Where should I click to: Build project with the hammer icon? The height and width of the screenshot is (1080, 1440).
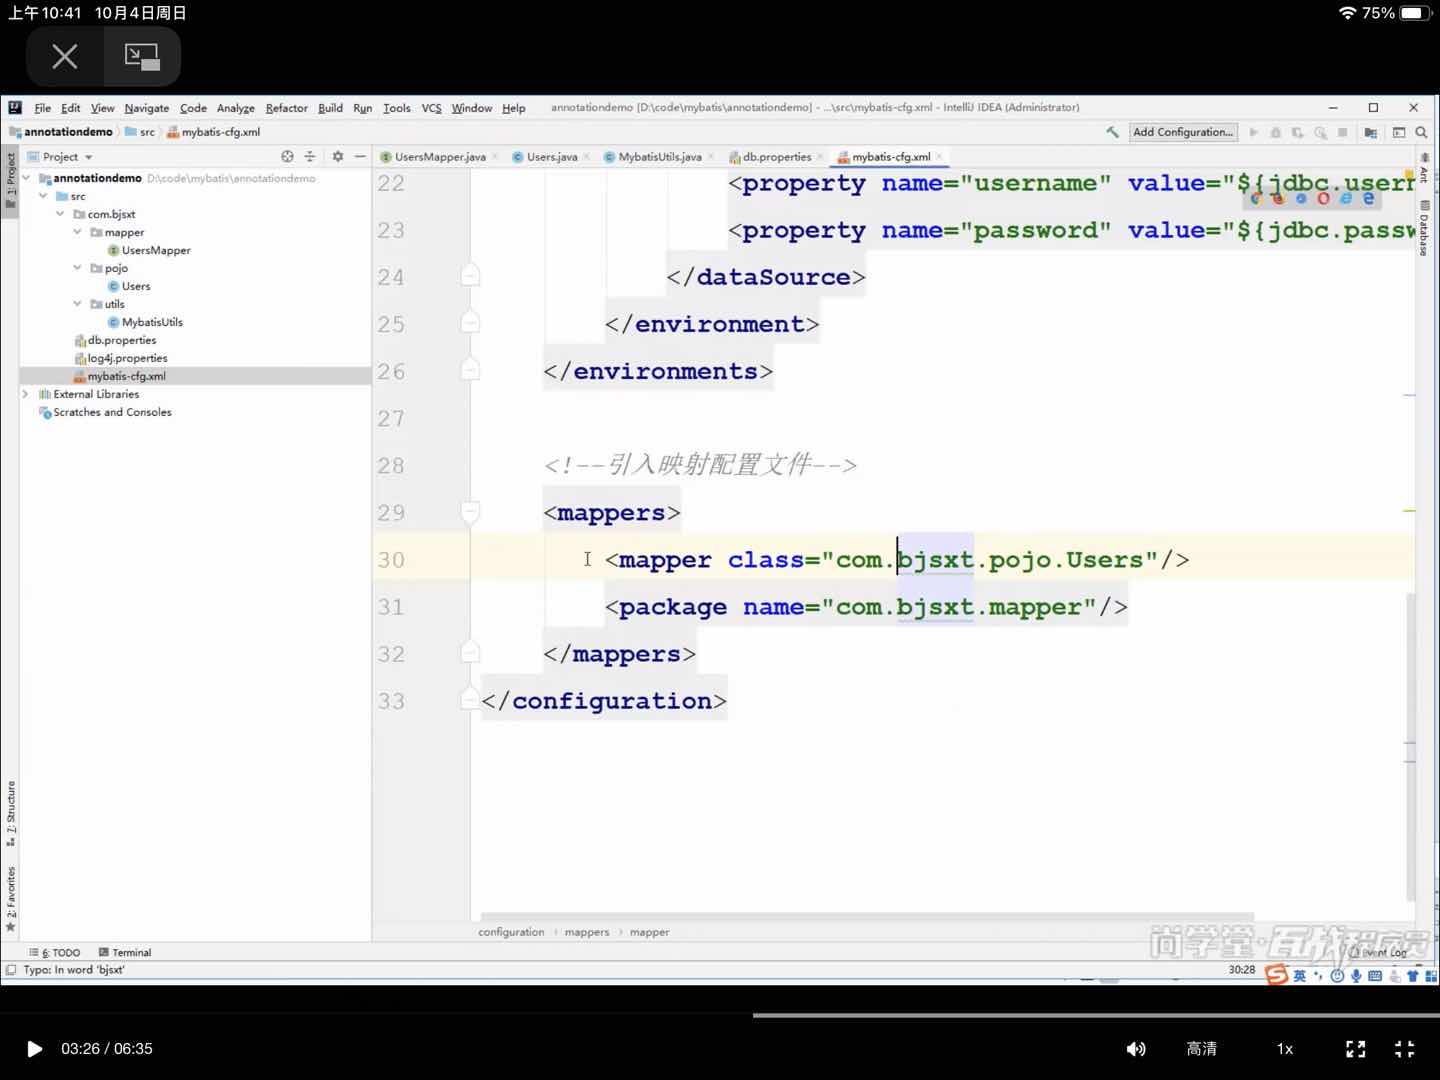tap(1112, 132)
